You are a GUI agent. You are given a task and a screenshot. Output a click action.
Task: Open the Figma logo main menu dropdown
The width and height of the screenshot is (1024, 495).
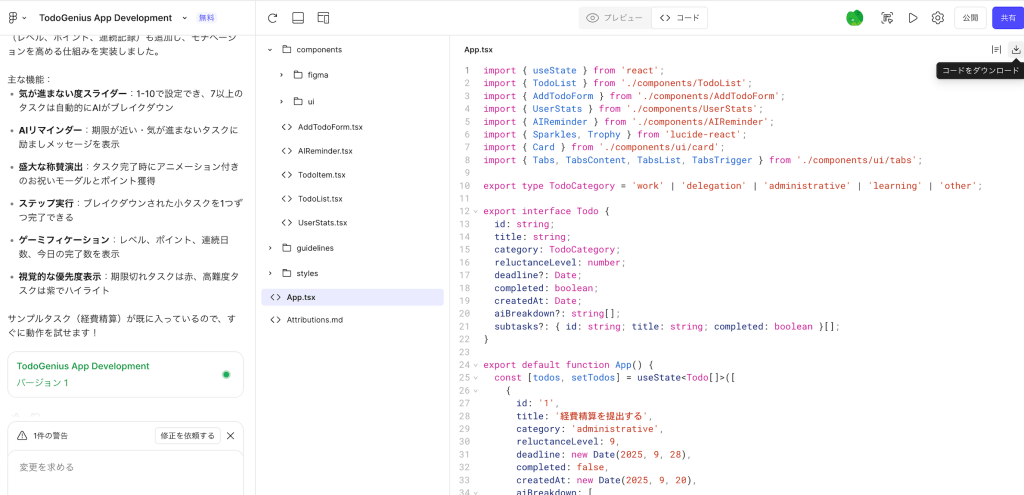[15, 18]
